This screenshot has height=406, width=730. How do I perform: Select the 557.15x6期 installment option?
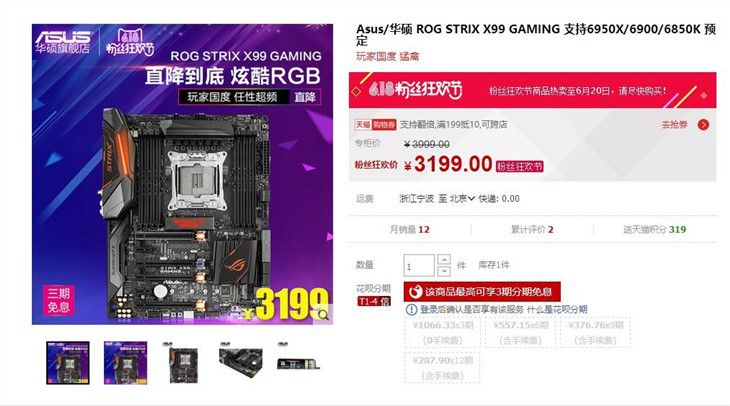tap(520, 332)
